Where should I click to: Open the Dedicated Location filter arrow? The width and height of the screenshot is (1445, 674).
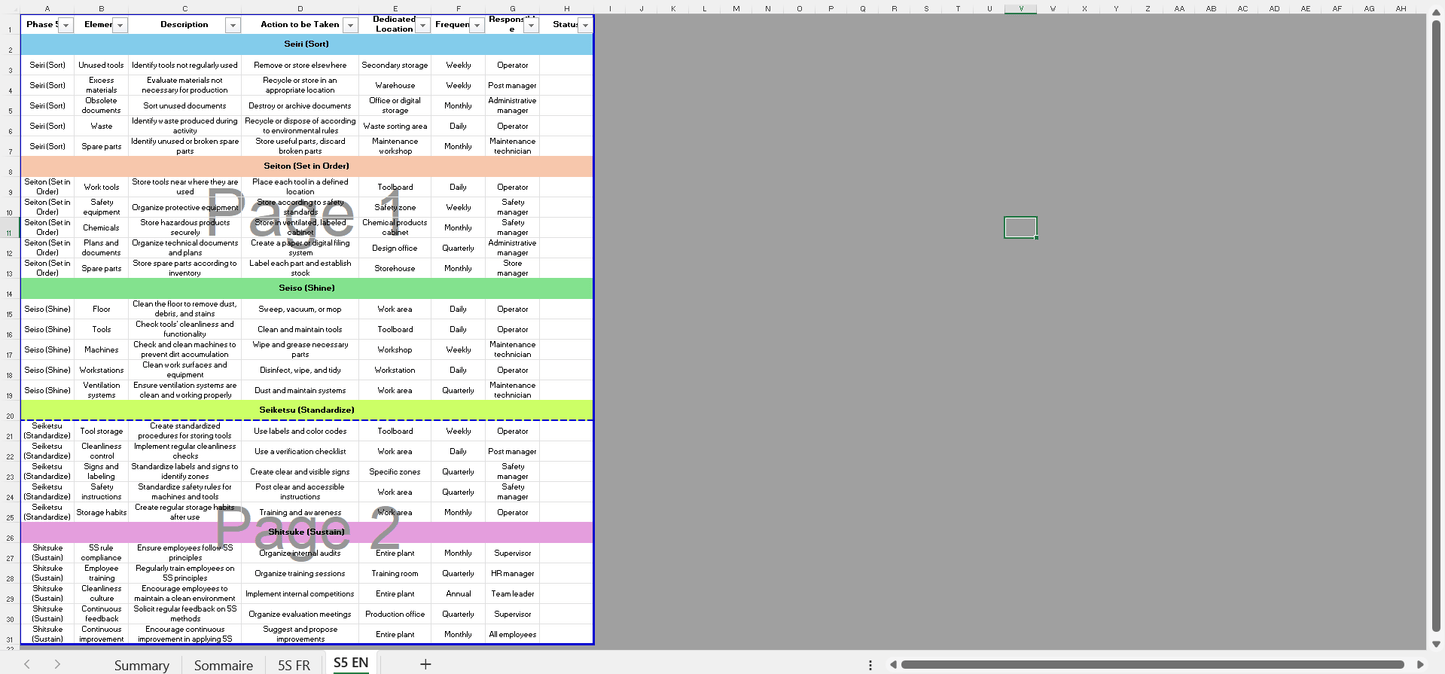pos(423,25)
